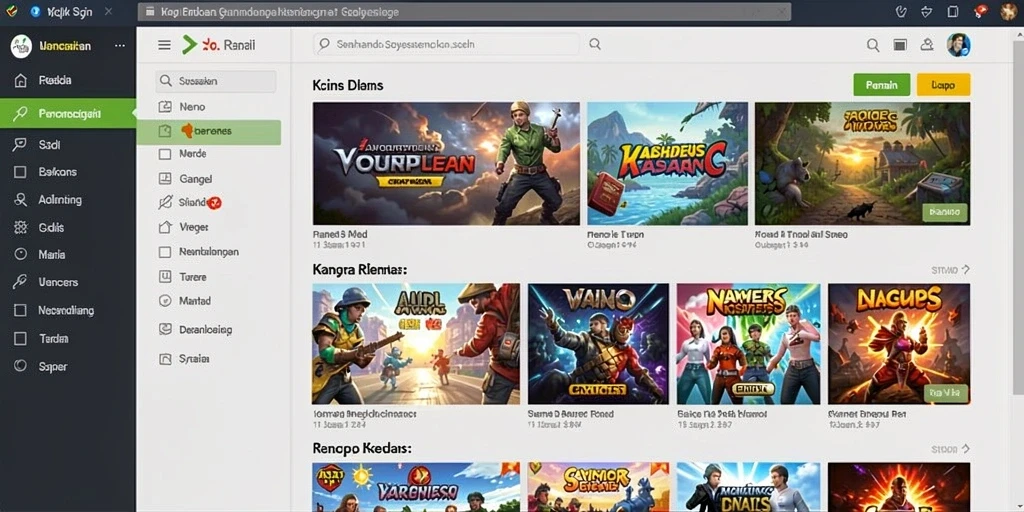Click the yellow Uapo button

pos(943,85)
